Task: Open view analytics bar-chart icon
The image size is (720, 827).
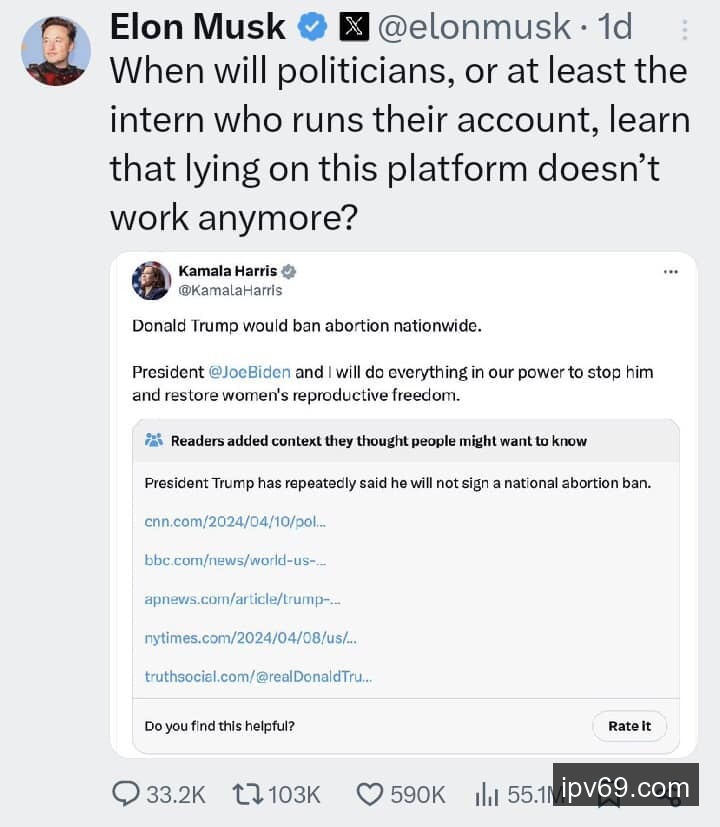Action: (487, 794)
